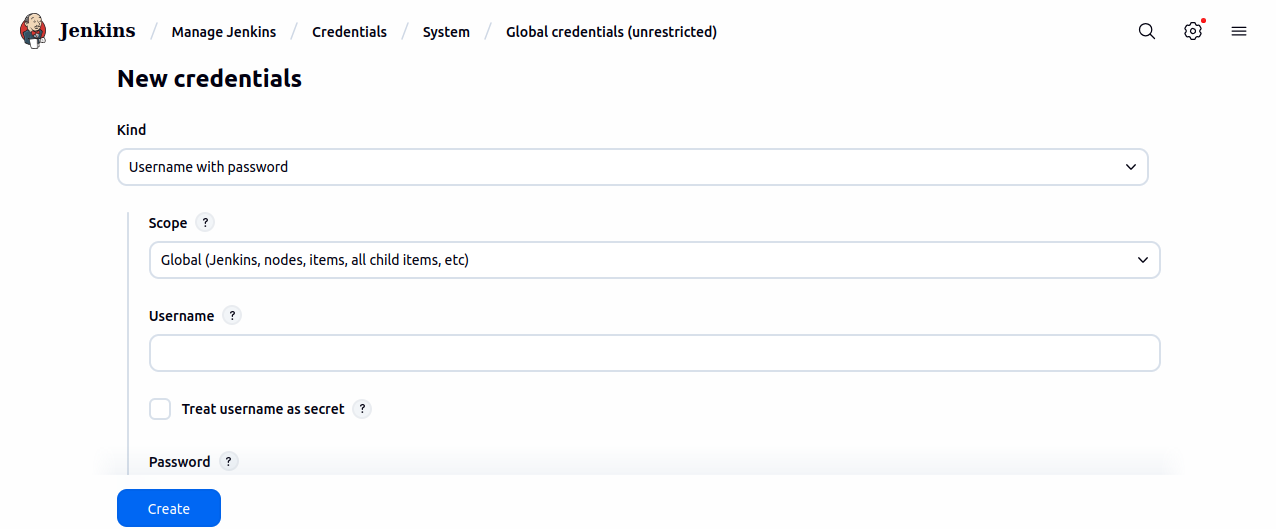Click the Scope dropdown chevron arrow
This screenshot has height=529, width=1276.
coord(1143,260)
